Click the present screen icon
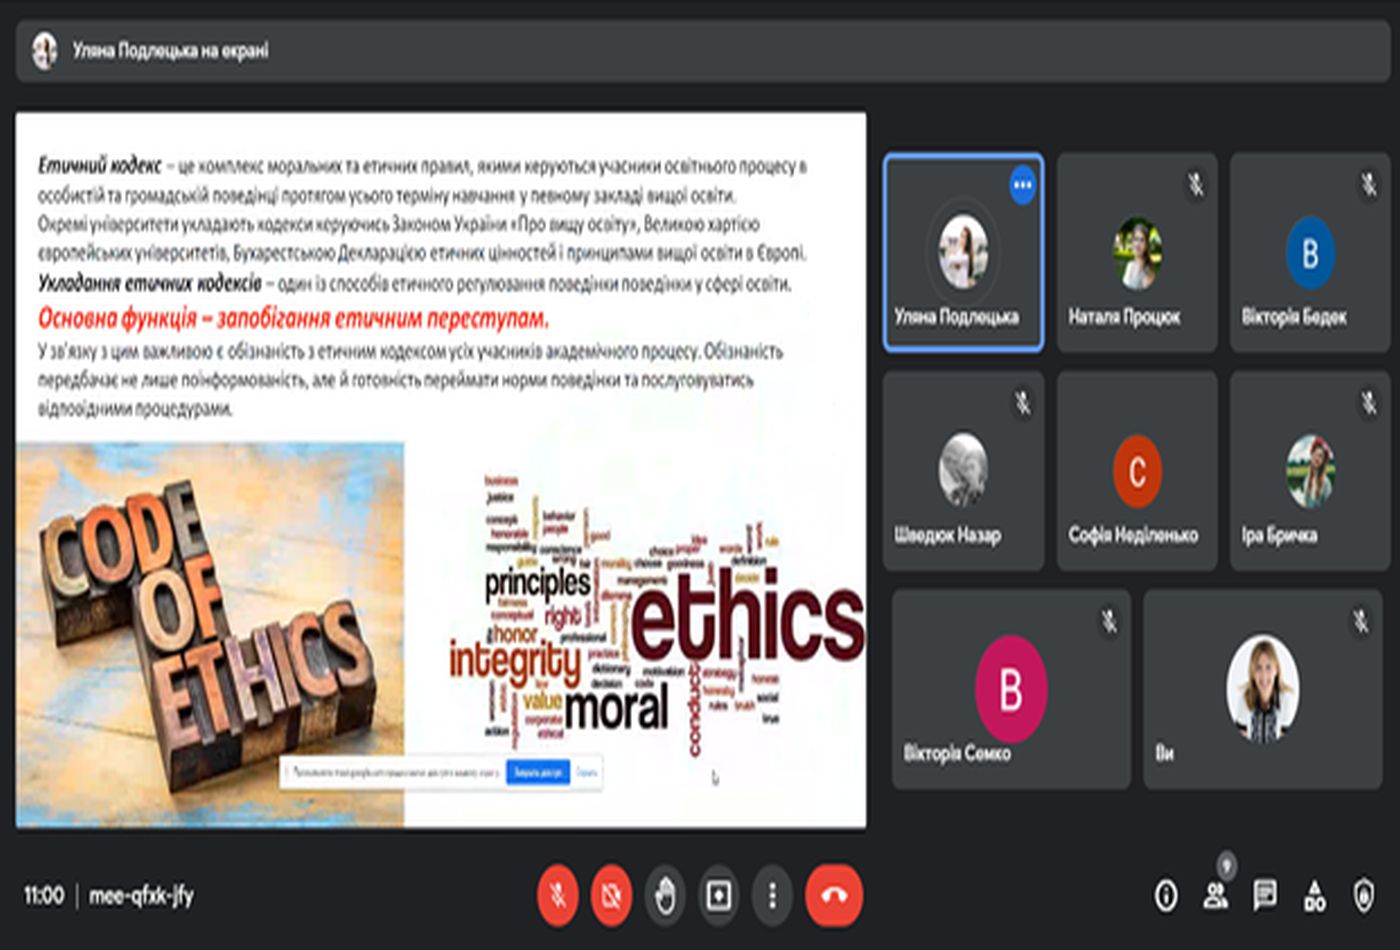1400x950 pixels. click(x=719, y=895)
